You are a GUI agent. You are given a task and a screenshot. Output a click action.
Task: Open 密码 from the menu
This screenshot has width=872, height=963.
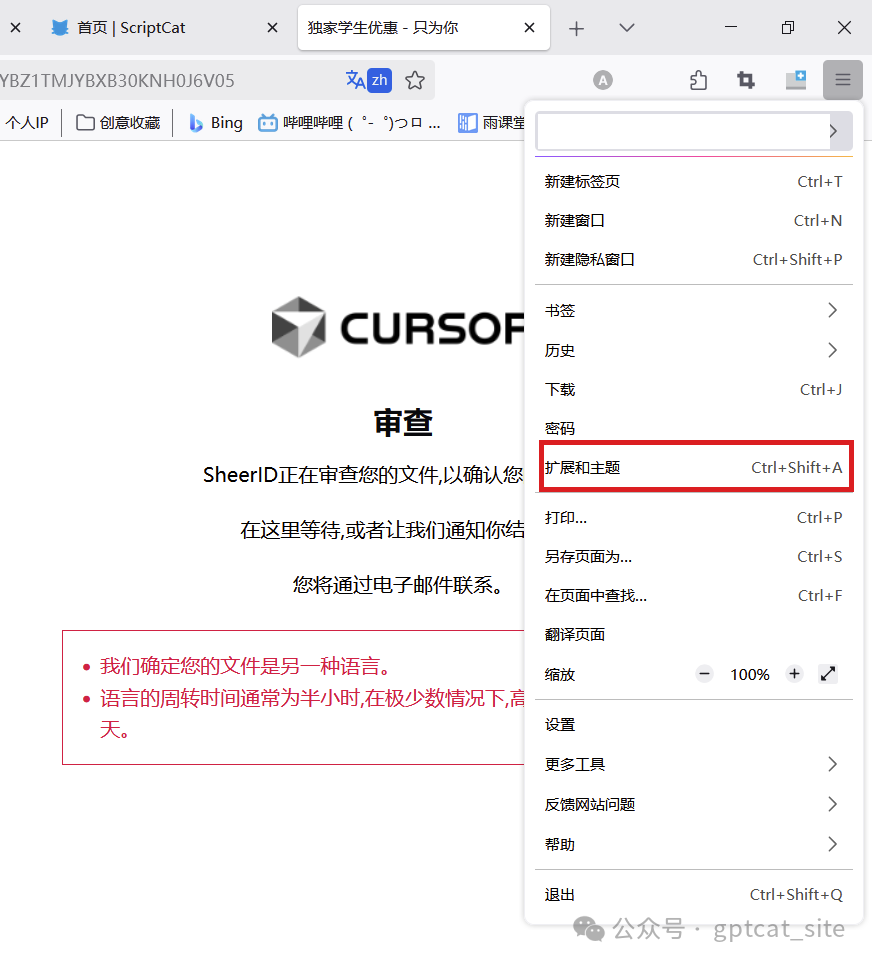[694, 429]
